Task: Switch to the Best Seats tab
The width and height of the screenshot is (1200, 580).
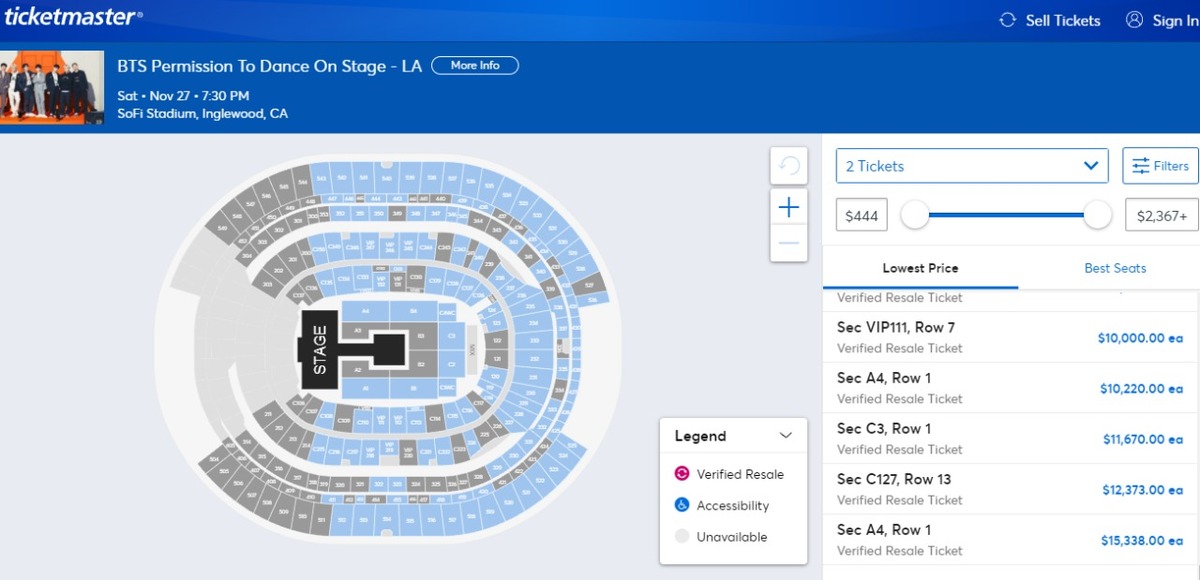Action: [1115, 268]
